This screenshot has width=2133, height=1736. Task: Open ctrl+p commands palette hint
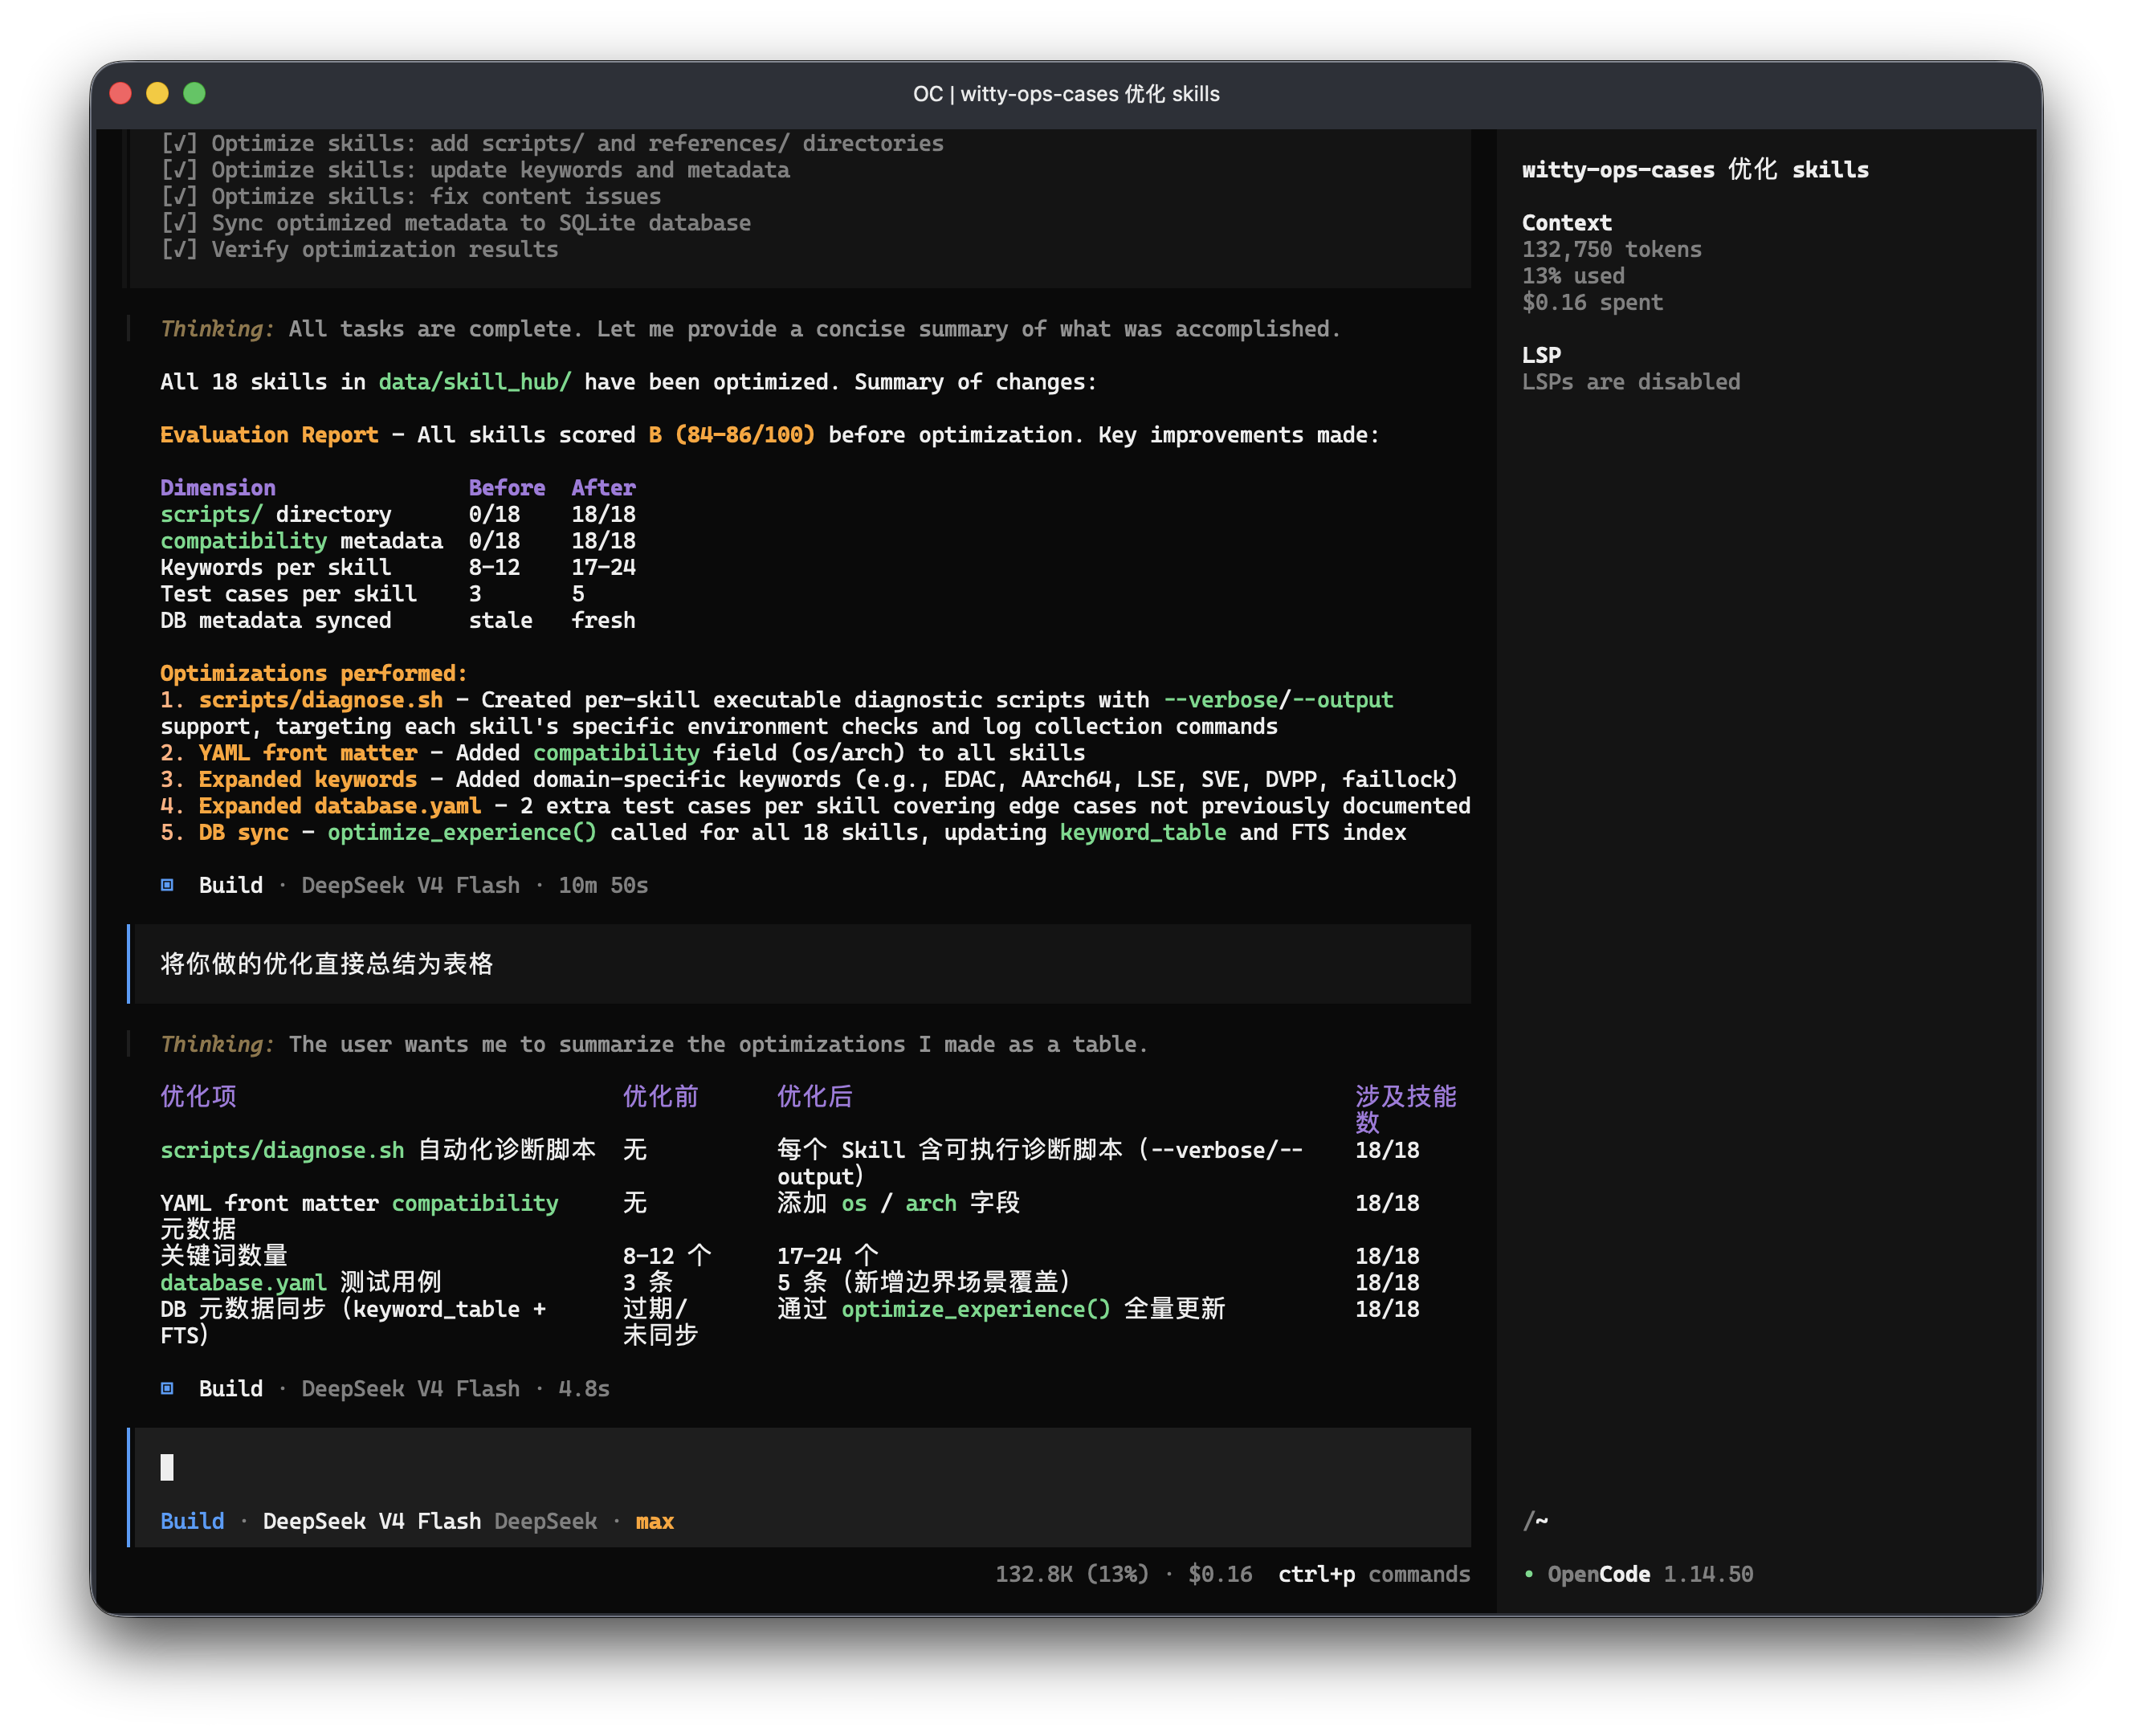[x=1374, y=1574]
